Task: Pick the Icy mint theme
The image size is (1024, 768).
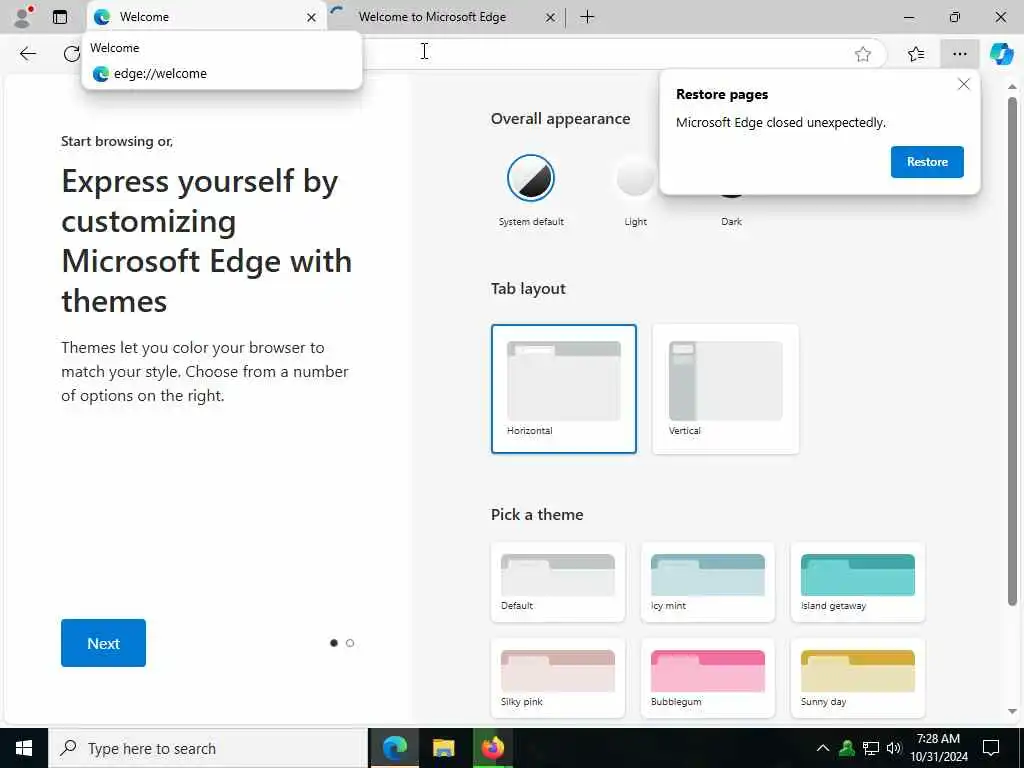Action: 708,582
